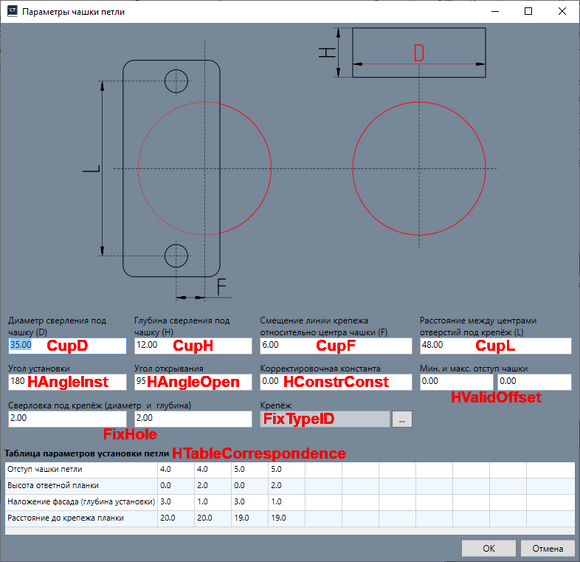This screenshot has width=580, height=562.
Task: Minimize the dialog window
Action: click(x=495, y=11)
